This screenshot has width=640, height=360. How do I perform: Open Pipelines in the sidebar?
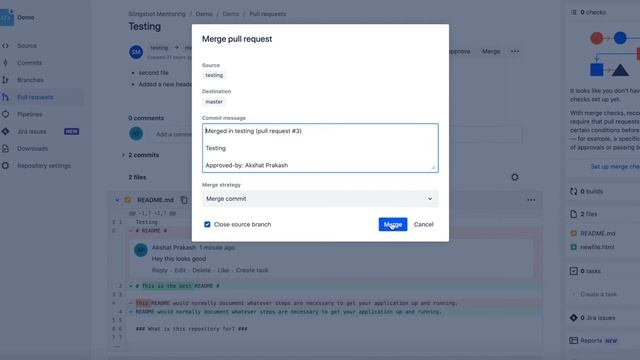click(29, 114)
